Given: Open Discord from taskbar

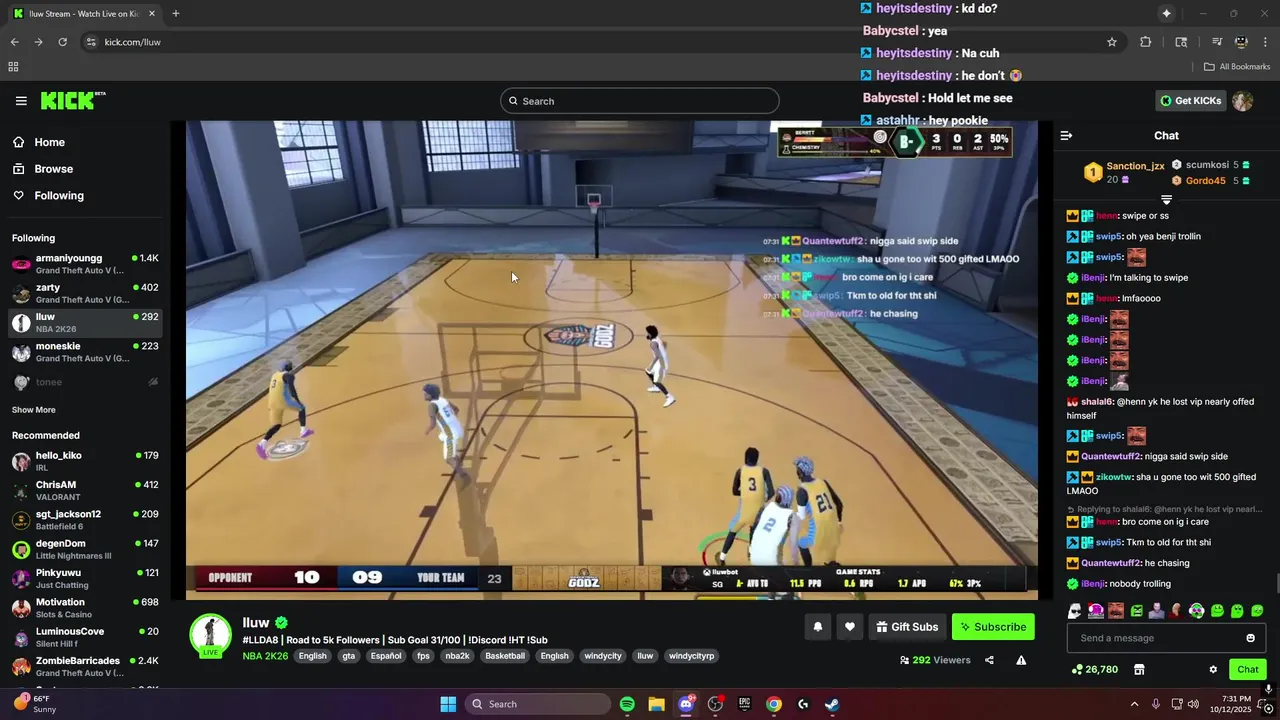Looking at the screenshot, I should point(686,704).
